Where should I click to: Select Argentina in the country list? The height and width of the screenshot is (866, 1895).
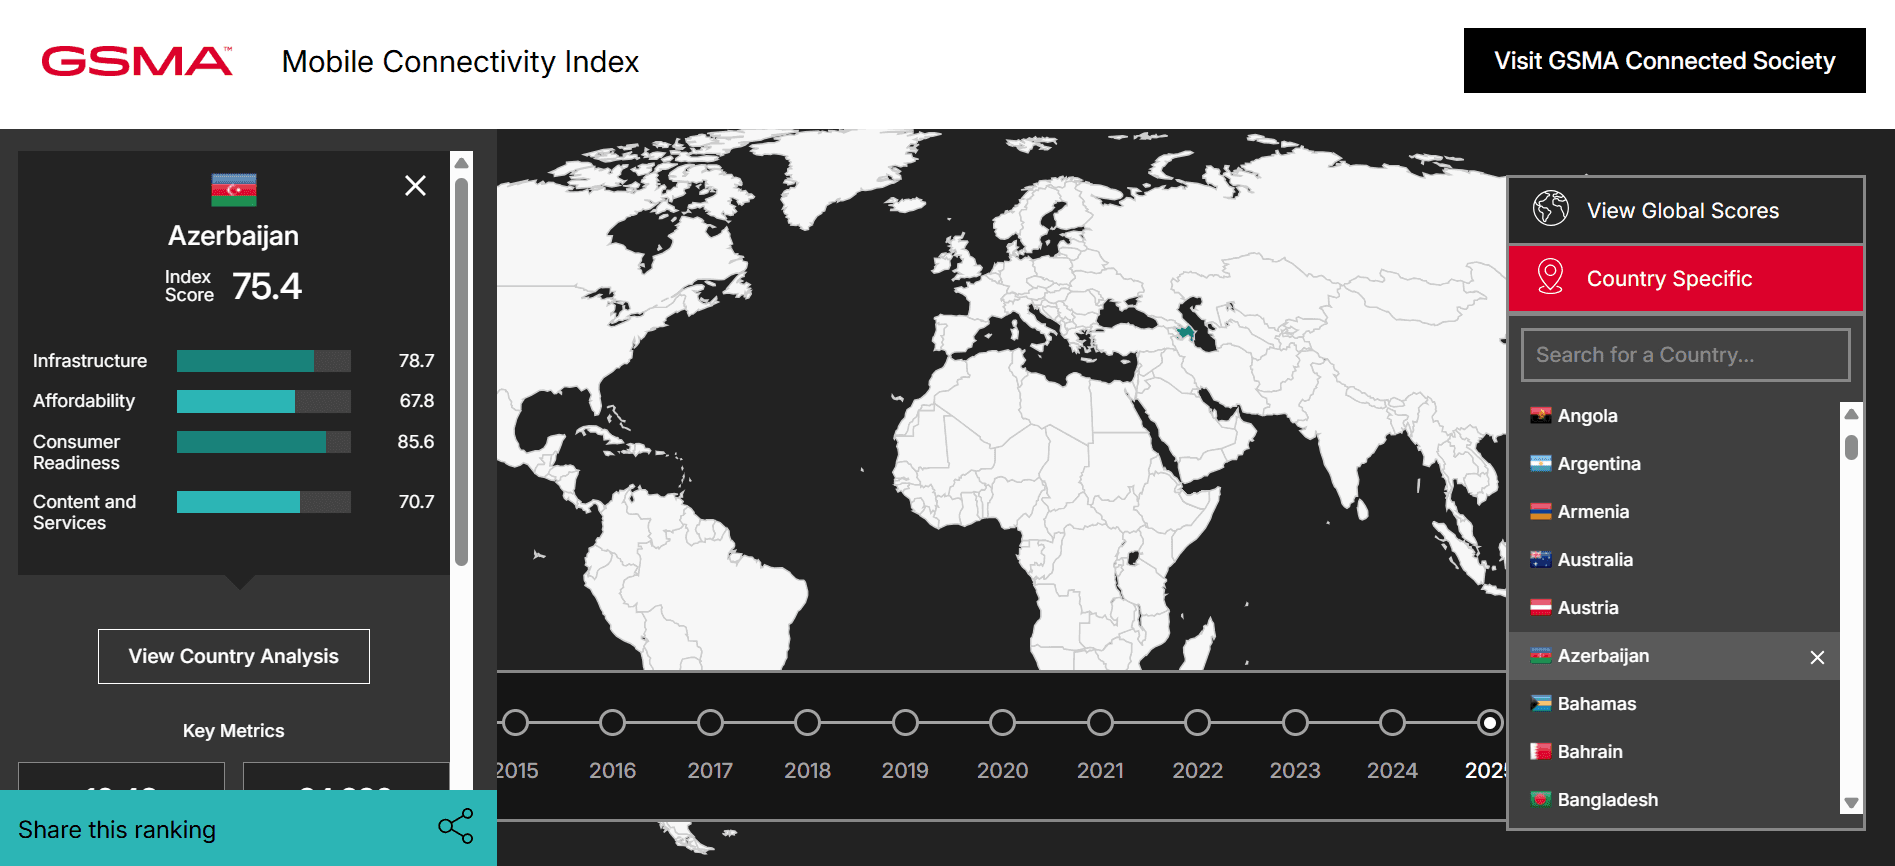pos(1674,464)
